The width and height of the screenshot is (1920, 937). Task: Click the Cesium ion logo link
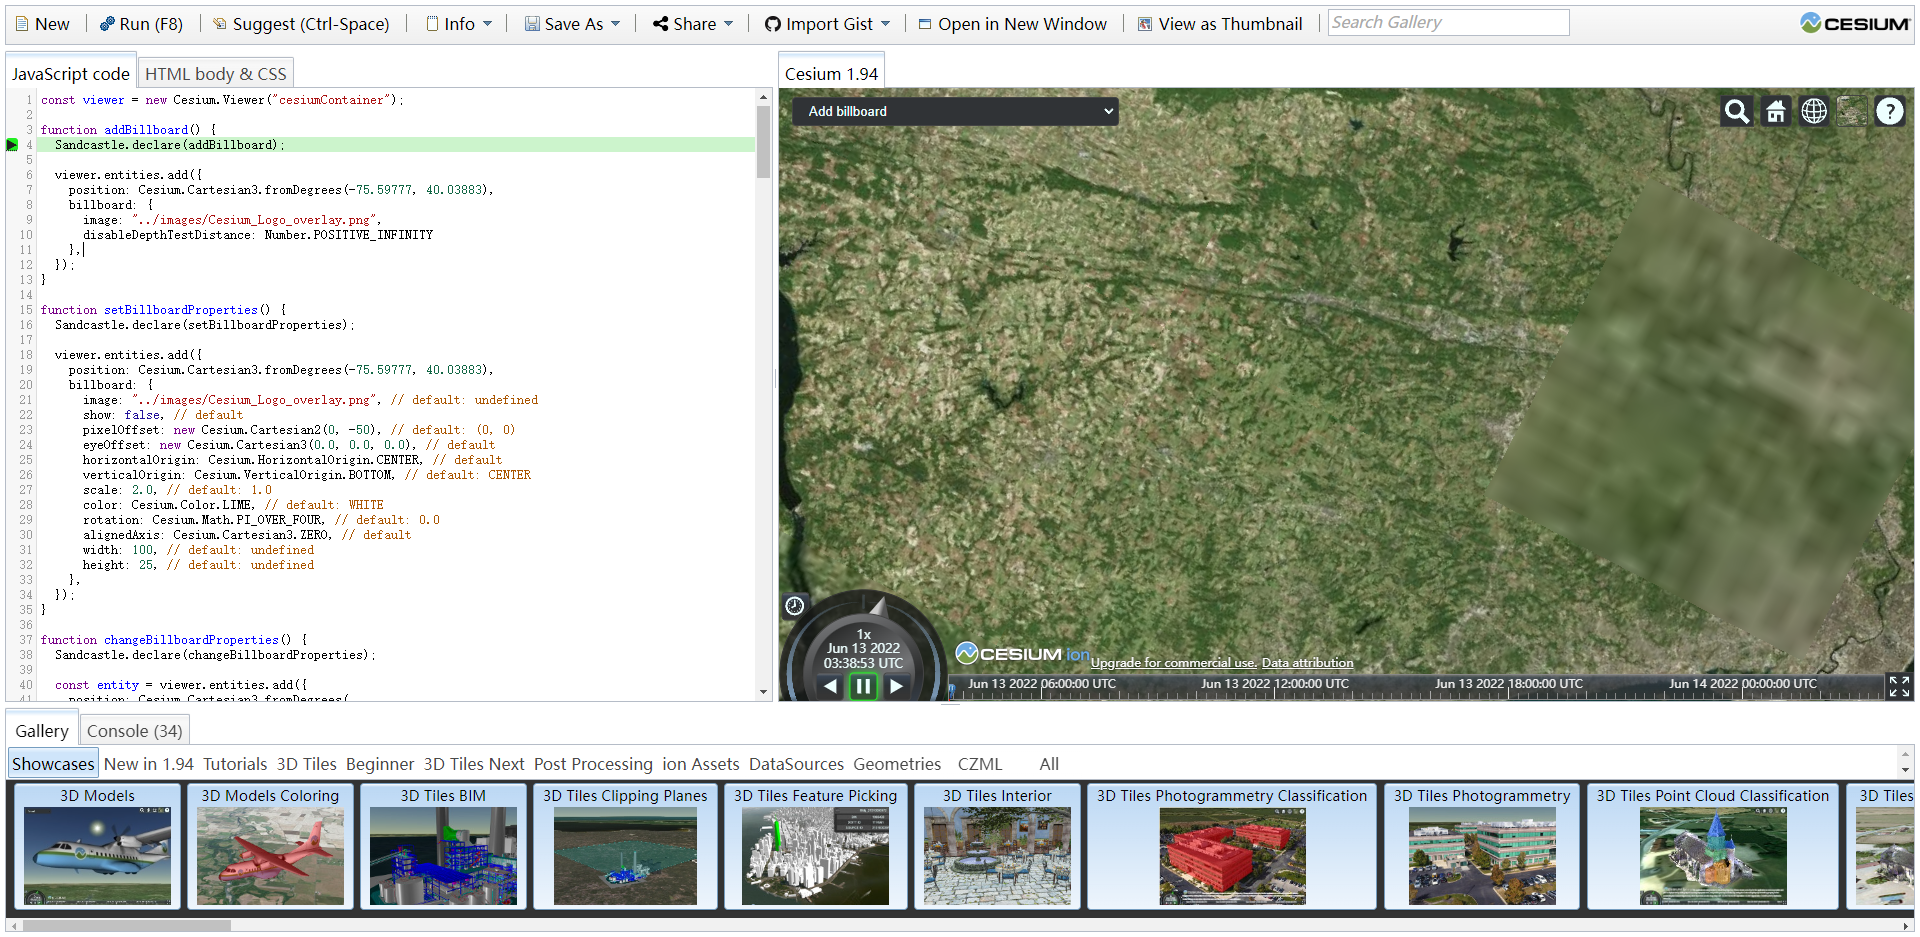click(1022, 654)
